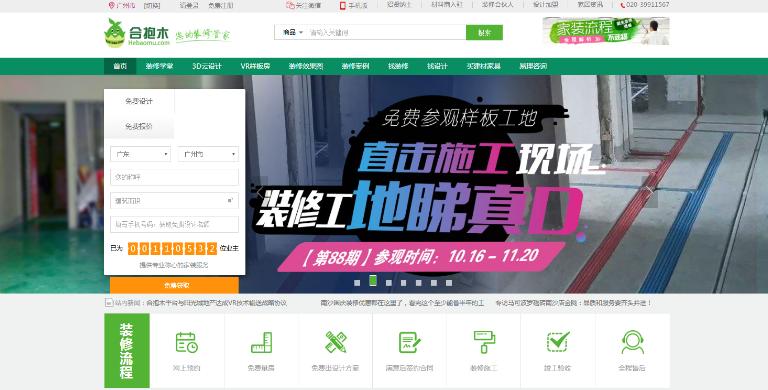Click the green search button
The width and height of the screenshot is (768, 390).
[484, 32]
